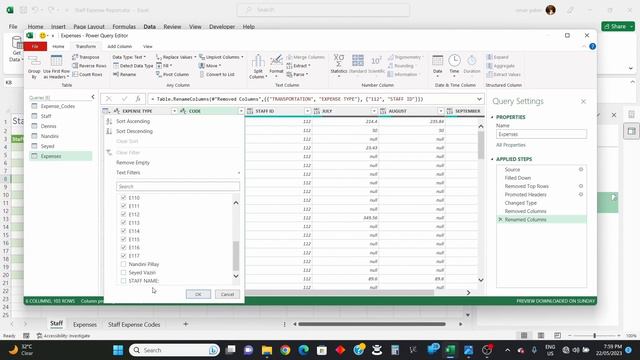The image size is (640, 360).
Task: Open the Data Type: Text dropdown
Action: [129, 57]
